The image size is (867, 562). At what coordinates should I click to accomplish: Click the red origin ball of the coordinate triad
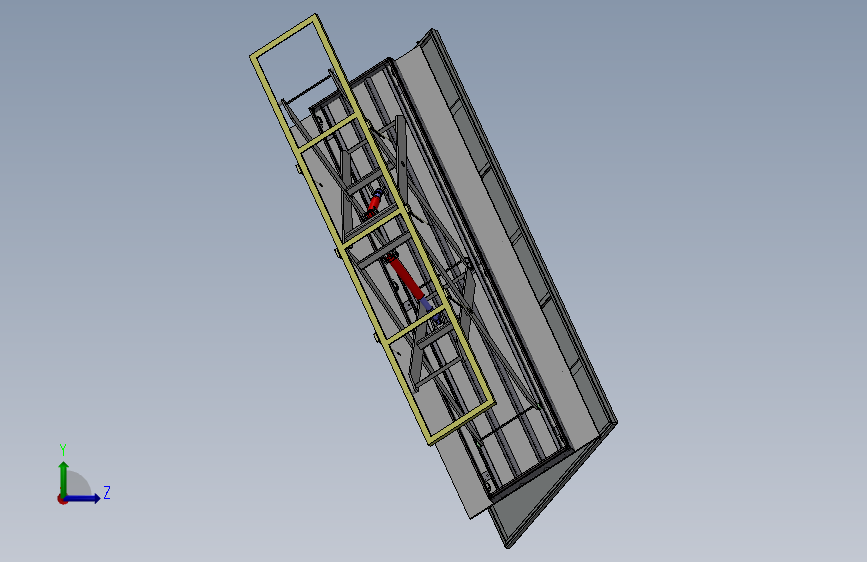(x=62, y=499)
